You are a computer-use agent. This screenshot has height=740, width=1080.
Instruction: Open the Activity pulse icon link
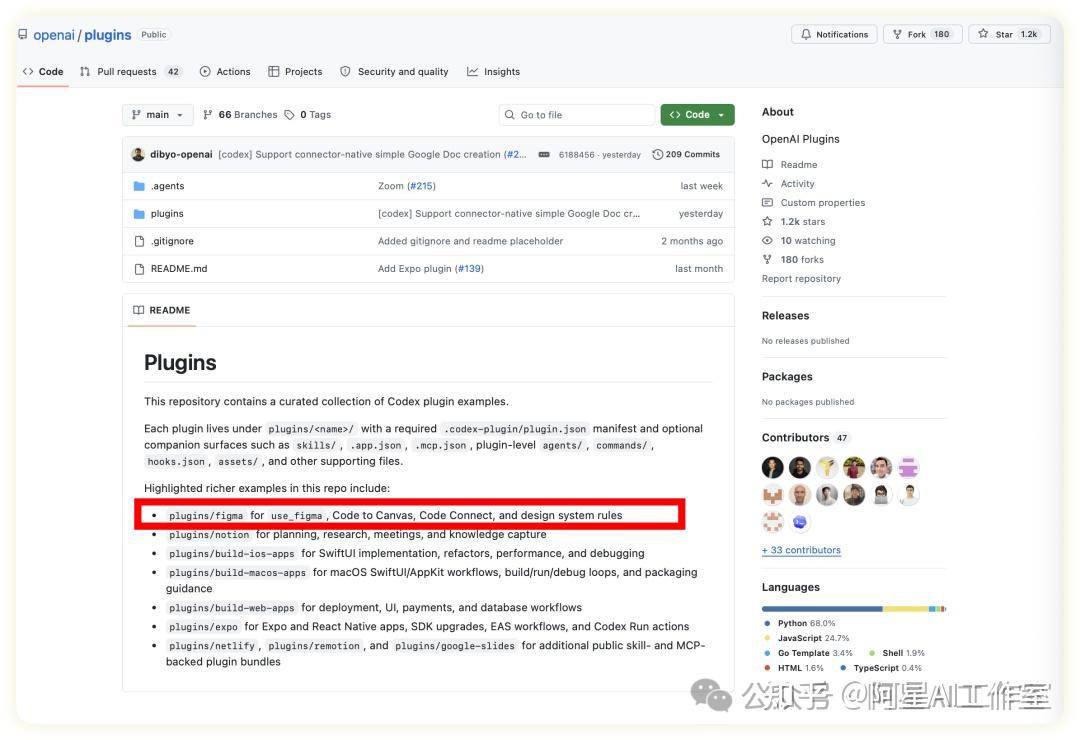[x=767, y=183]
